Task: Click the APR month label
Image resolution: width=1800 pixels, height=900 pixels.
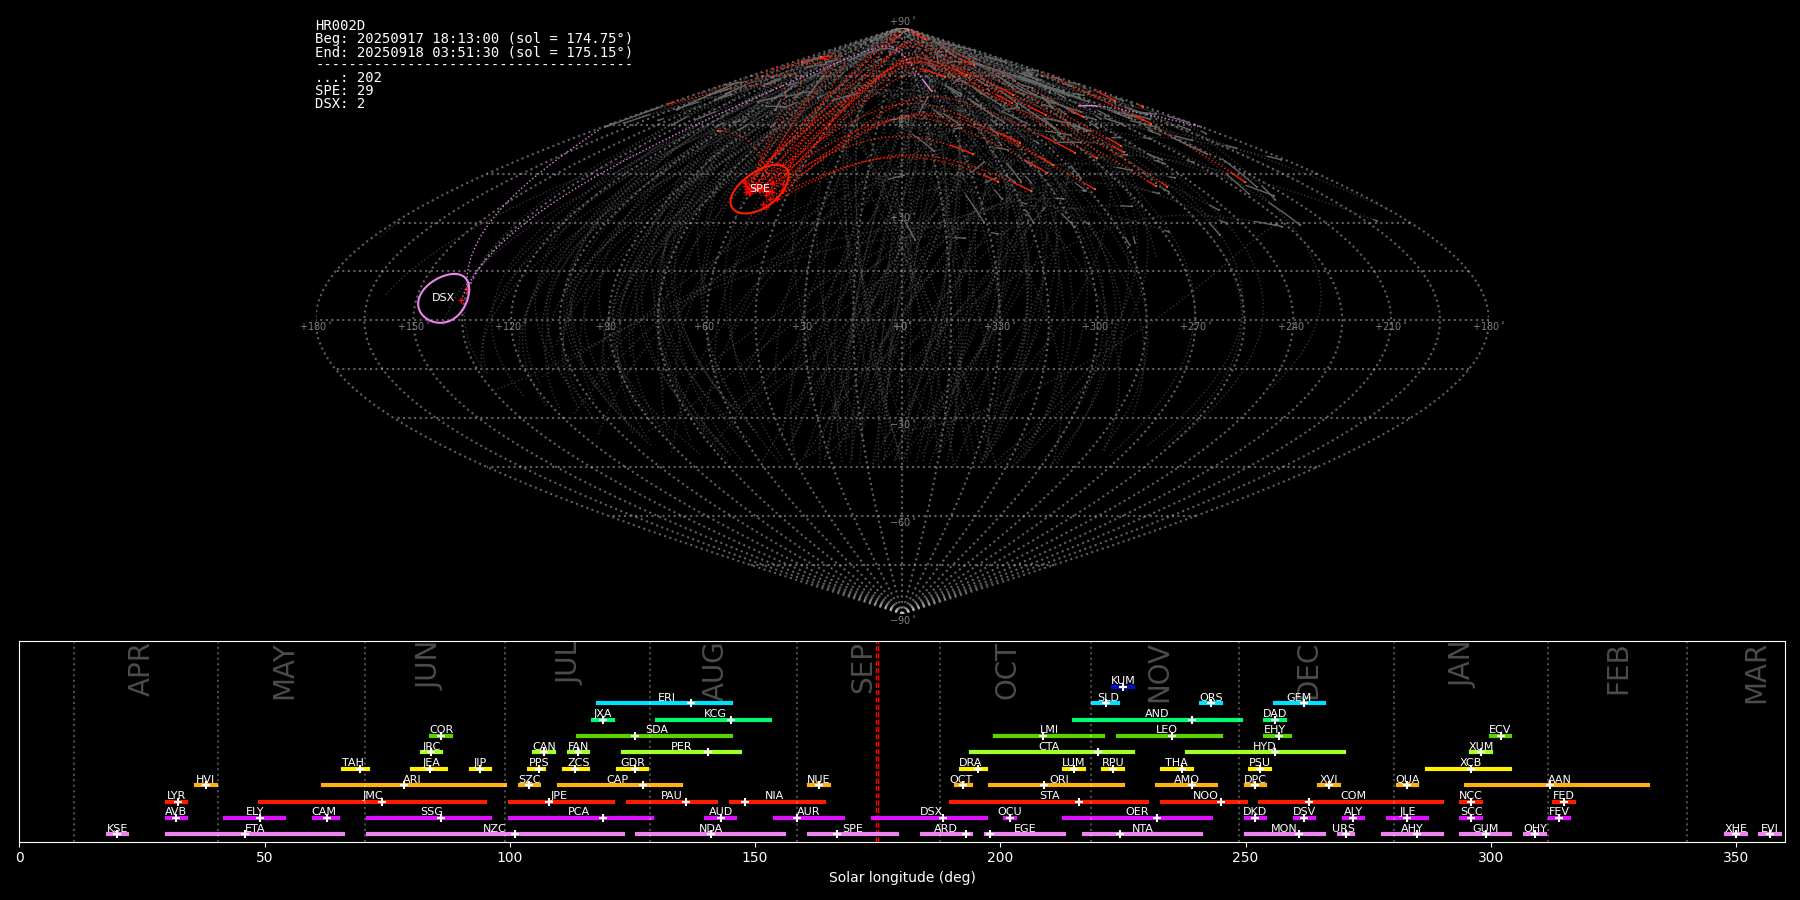Action: (140, 670)
